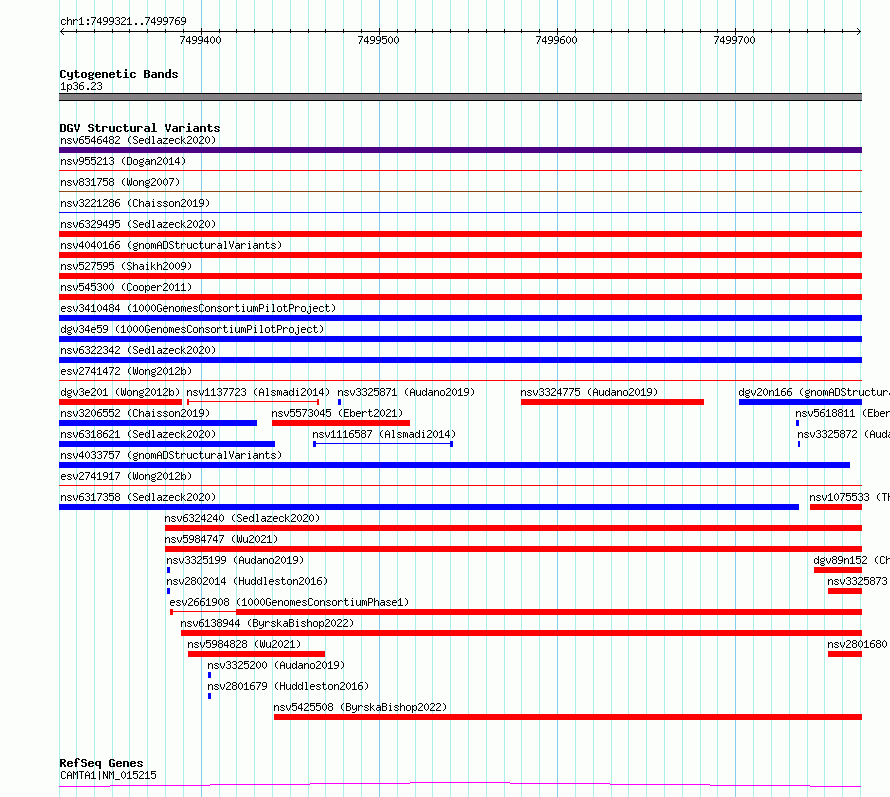Select nsv3325199 (Audano2019) label
Image resolution: width=890 pixels, height=797 pixels.
(x=235, y=560)
